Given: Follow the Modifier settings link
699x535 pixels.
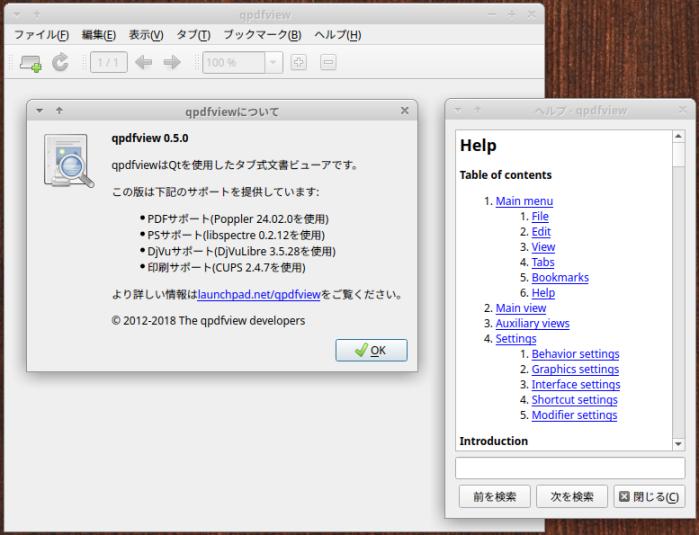Looking at the screenshot, I should [574, 415].
